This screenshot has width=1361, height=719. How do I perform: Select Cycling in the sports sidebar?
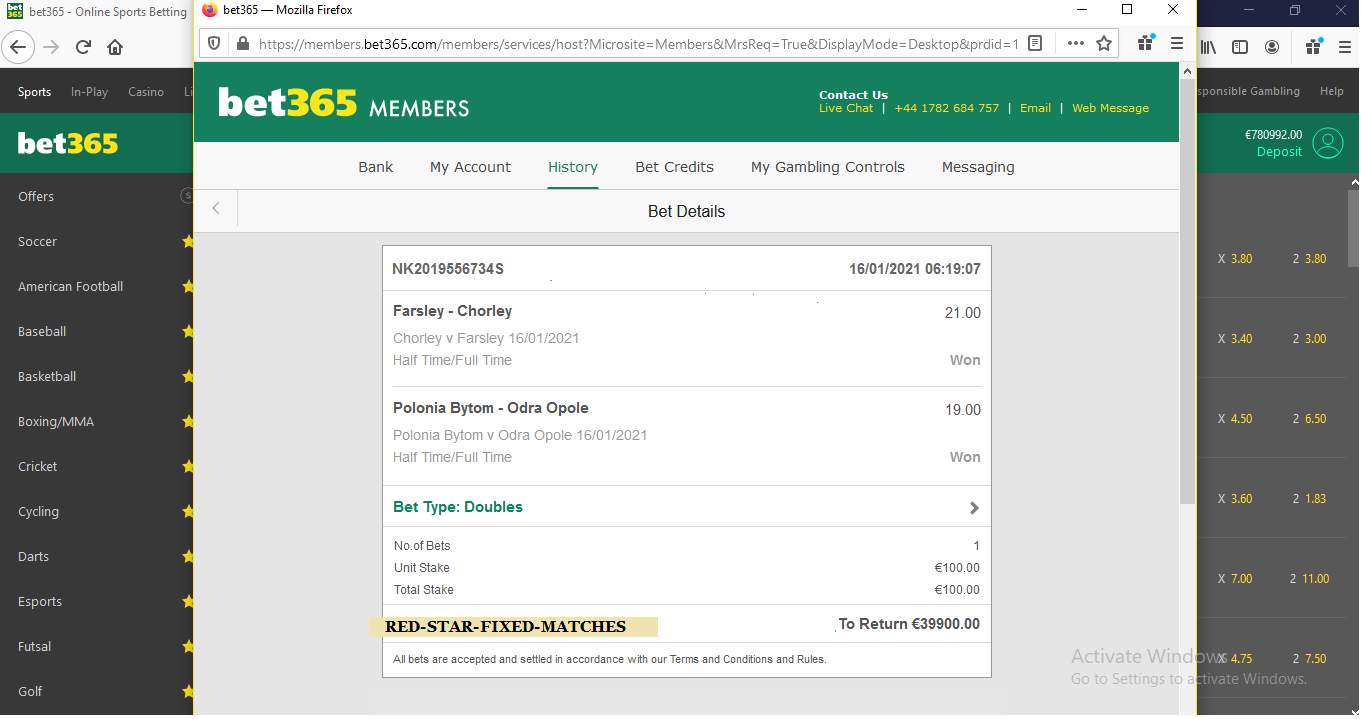(38, 511)
